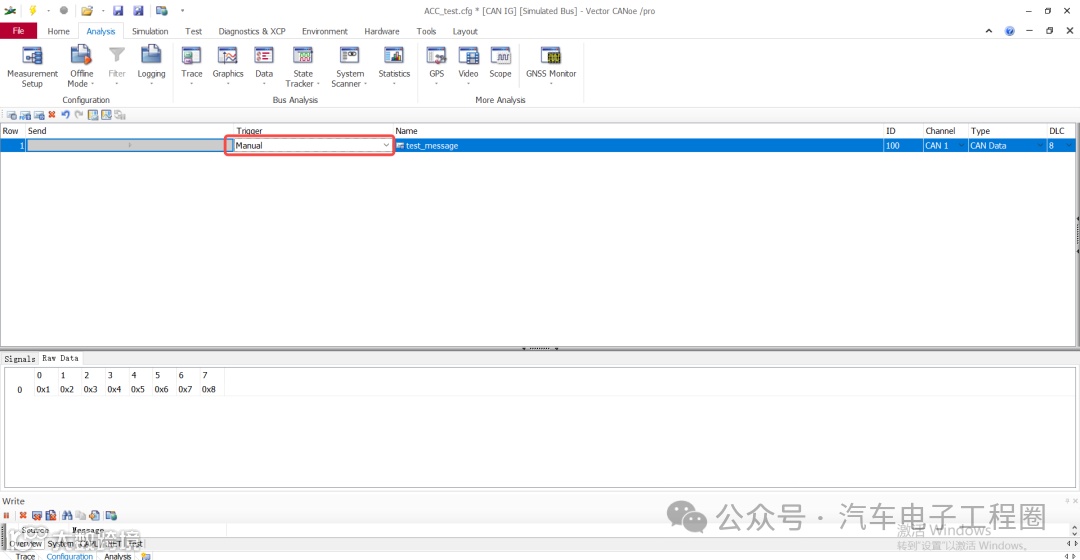Switch to the Home ribbon tab
1080x560 pixels.
click(x=59, y=31)
